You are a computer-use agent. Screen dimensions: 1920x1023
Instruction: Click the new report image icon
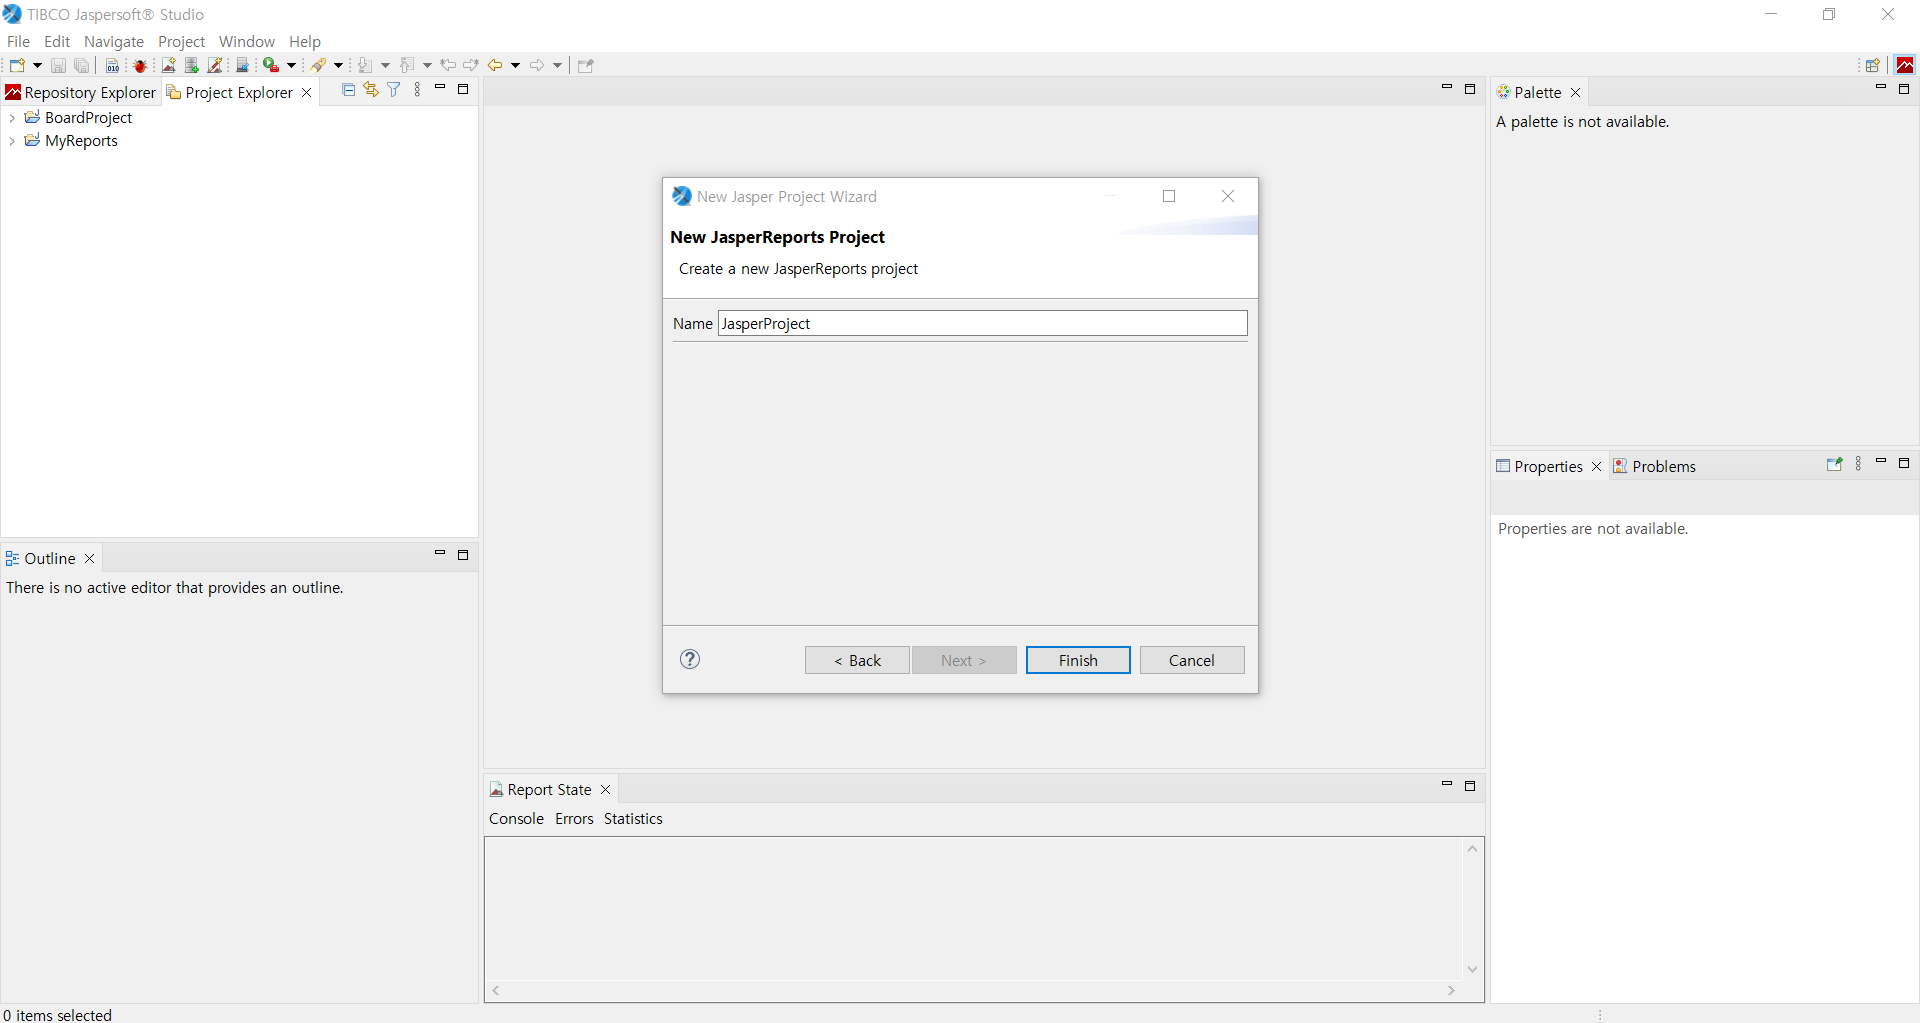coord(168,66)
